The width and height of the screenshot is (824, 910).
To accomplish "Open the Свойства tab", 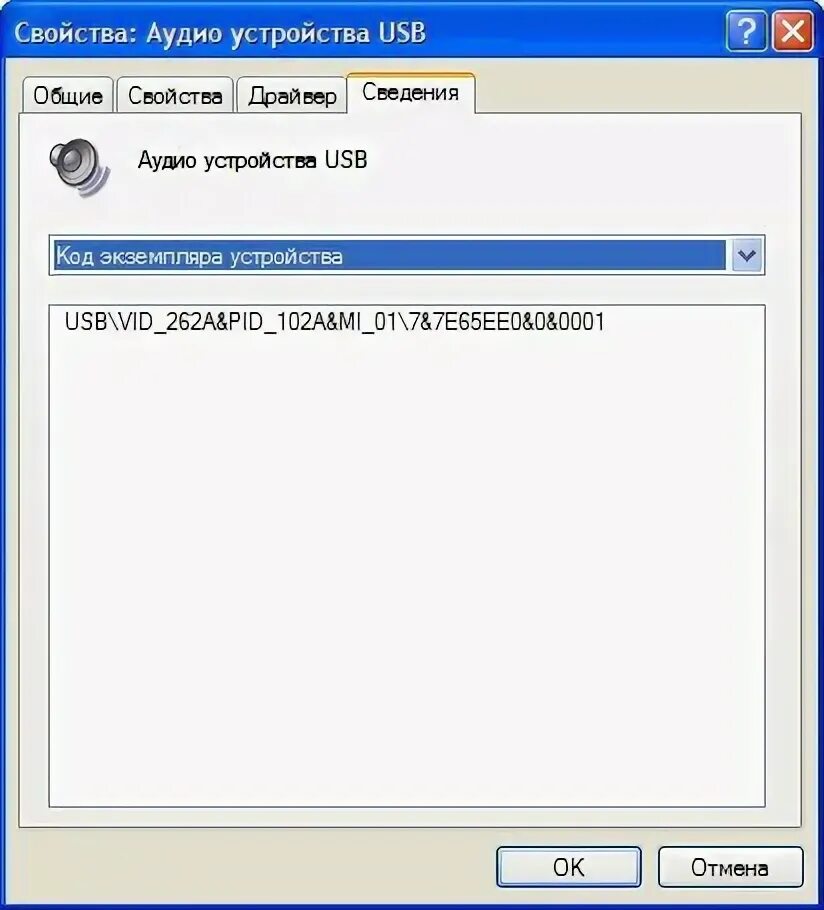I will click(x=175, y=95).
